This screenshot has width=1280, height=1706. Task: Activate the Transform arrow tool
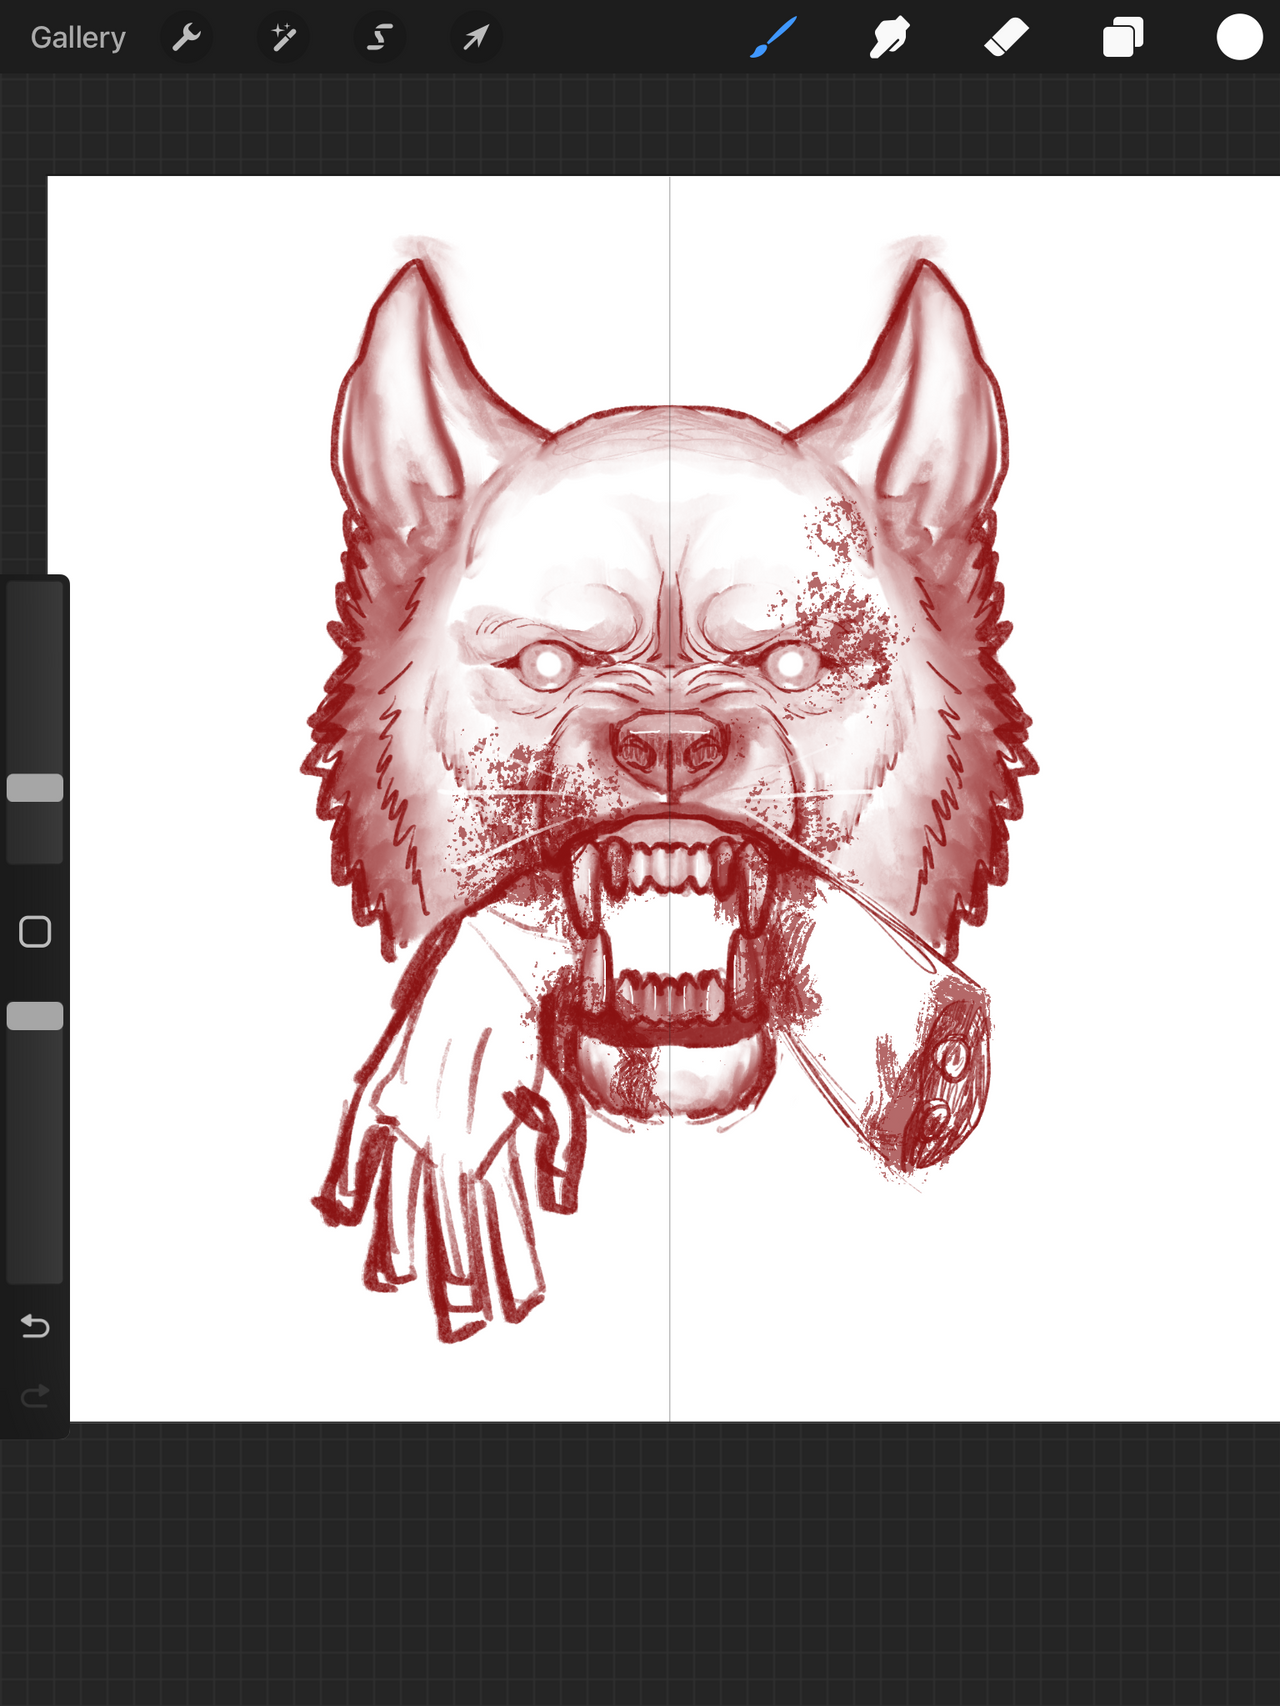coord(475,38)
